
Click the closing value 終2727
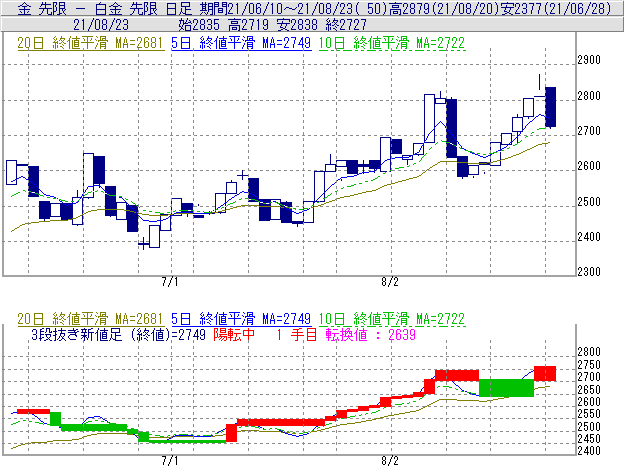tap(346, 25)
